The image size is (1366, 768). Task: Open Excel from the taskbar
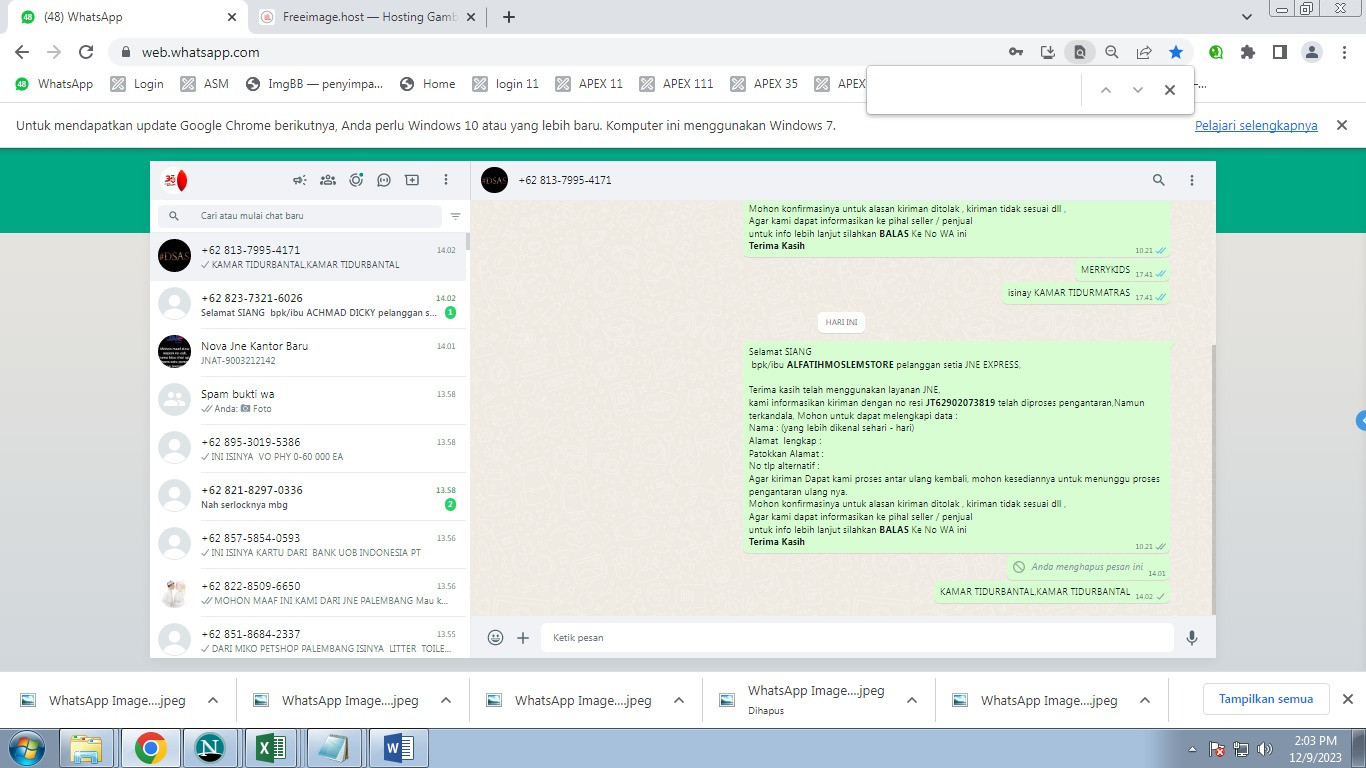pyautogui.click(x=270, y=748)
